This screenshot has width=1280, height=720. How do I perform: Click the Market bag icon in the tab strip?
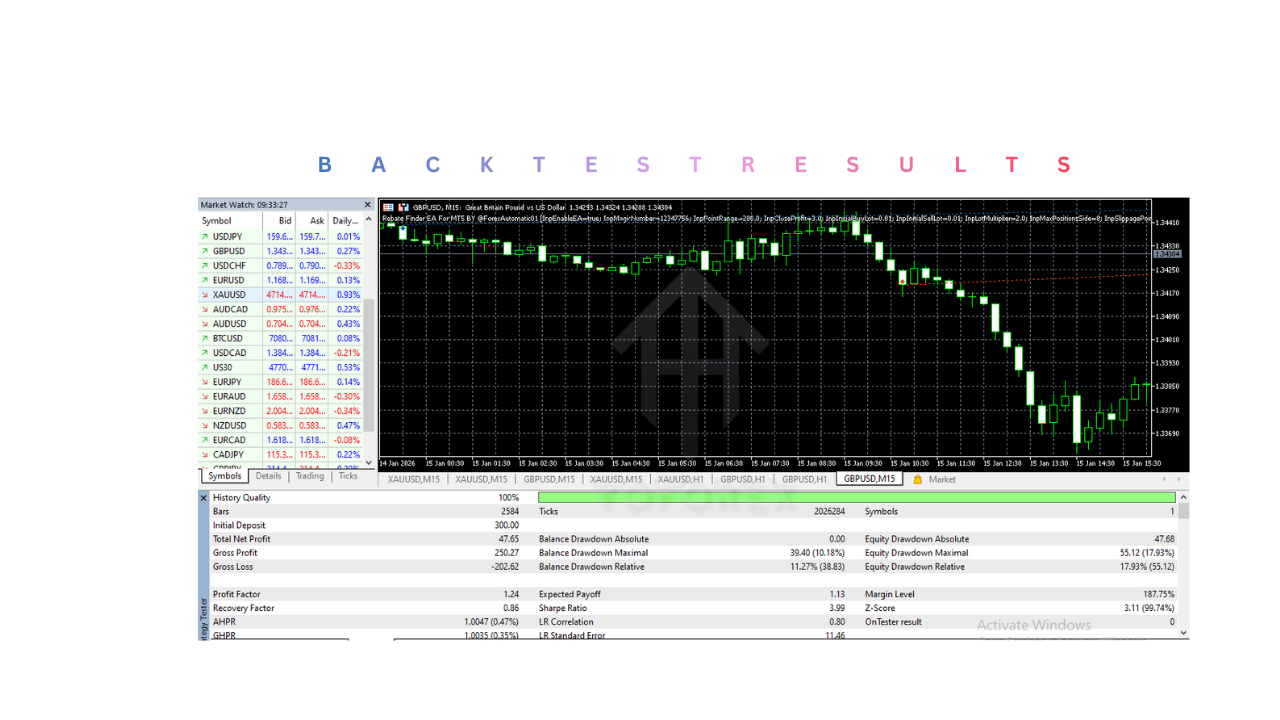coord(917,479)
